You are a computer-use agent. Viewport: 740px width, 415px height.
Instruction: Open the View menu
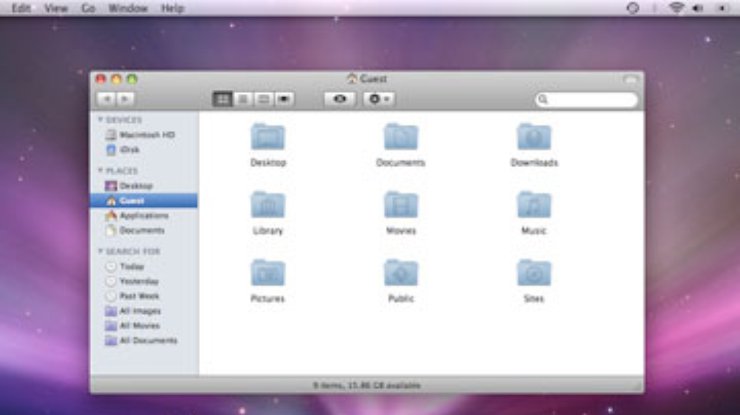click(56, 8)
